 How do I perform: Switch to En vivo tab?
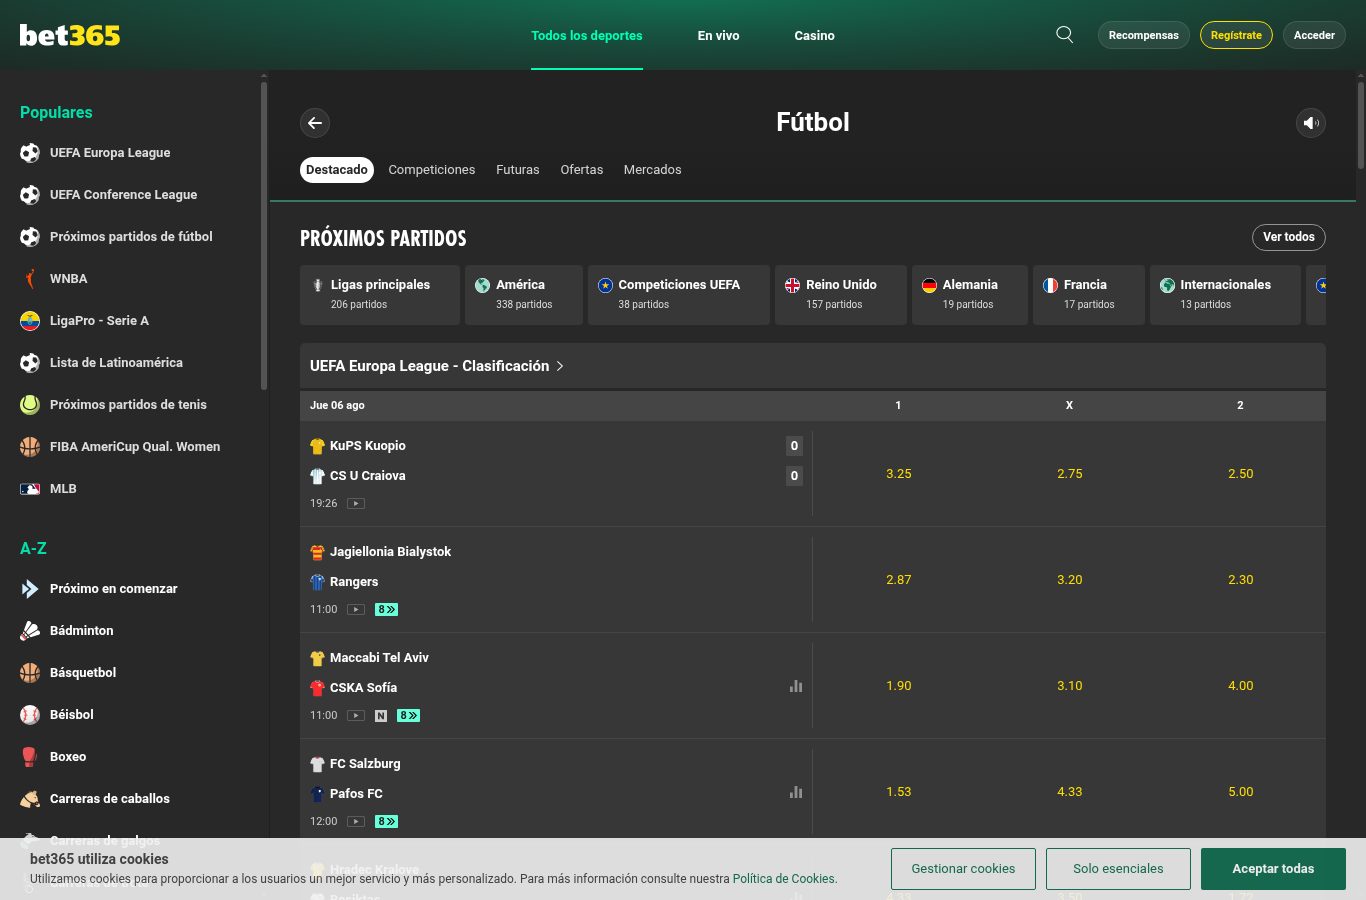click(719, 35)
